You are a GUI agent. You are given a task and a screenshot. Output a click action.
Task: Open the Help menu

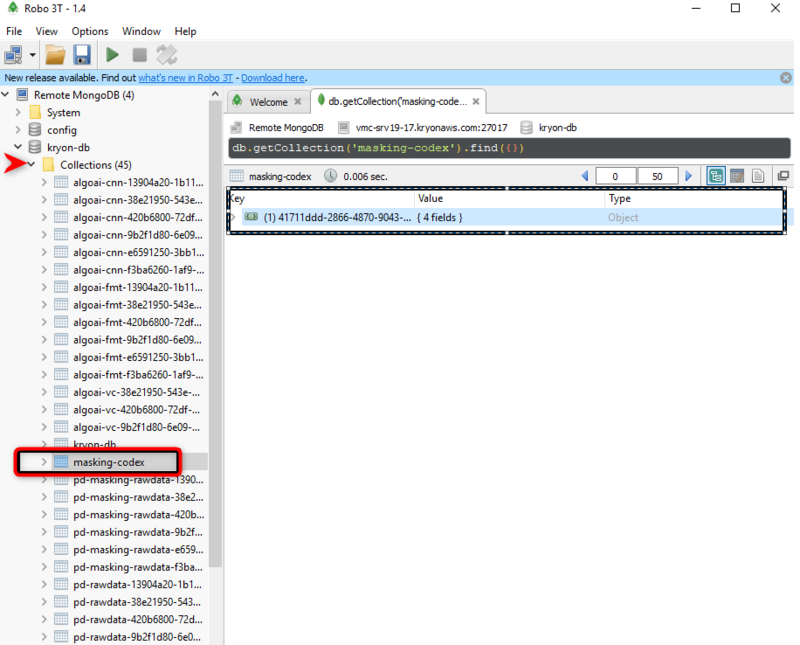185,31
